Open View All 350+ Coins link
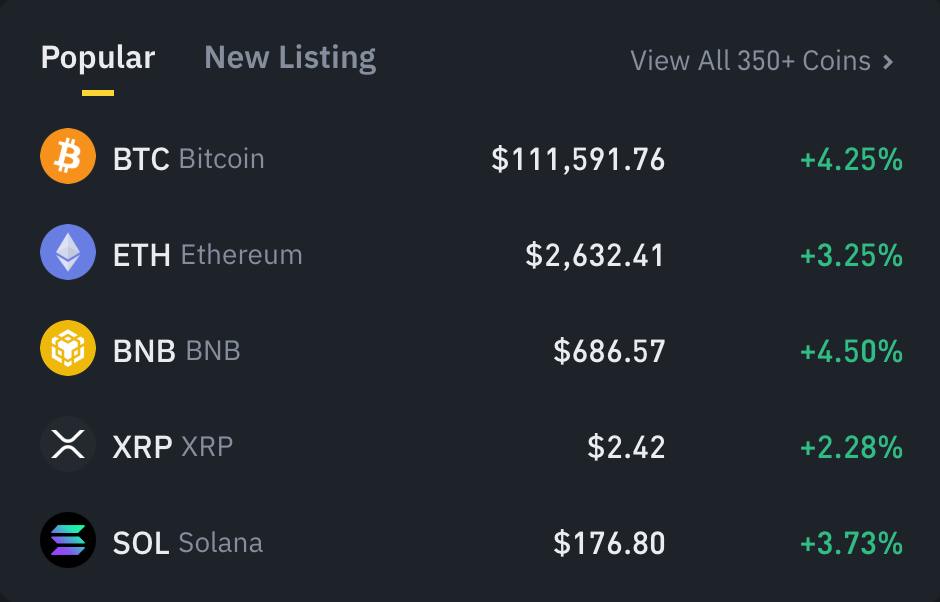Viewport: 940px width, 602px height. (x=762, y=61)
